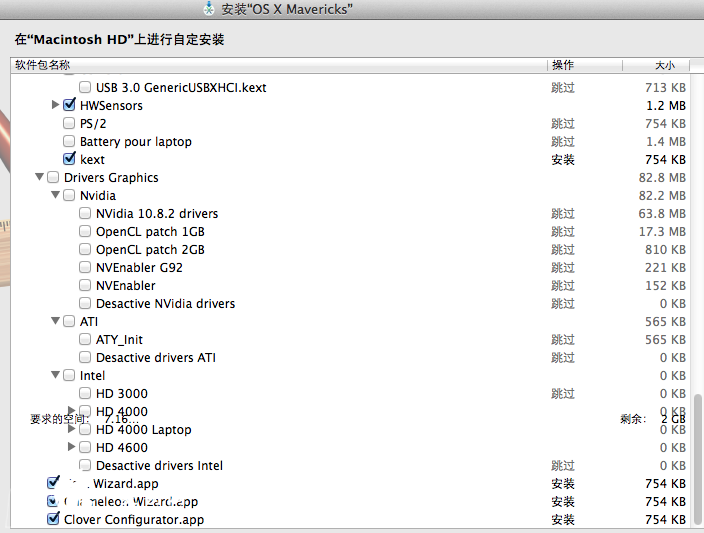Screen dimensions: 704x533
Task: Uncheck the kext package checkbox
Action: [x=69, y=160]
